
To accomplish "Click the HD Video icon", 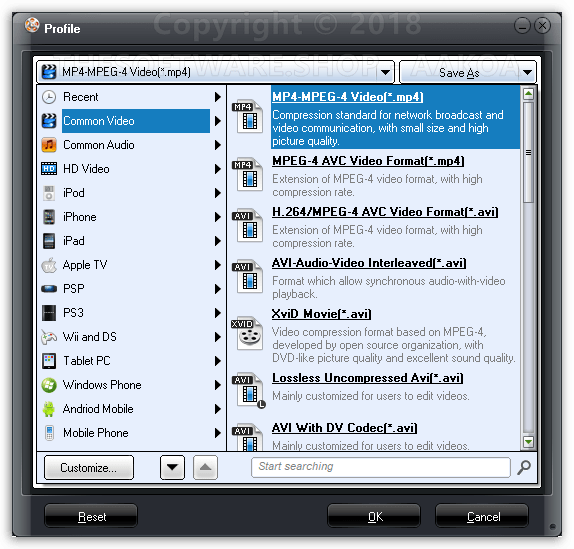I will click(49, 169).
